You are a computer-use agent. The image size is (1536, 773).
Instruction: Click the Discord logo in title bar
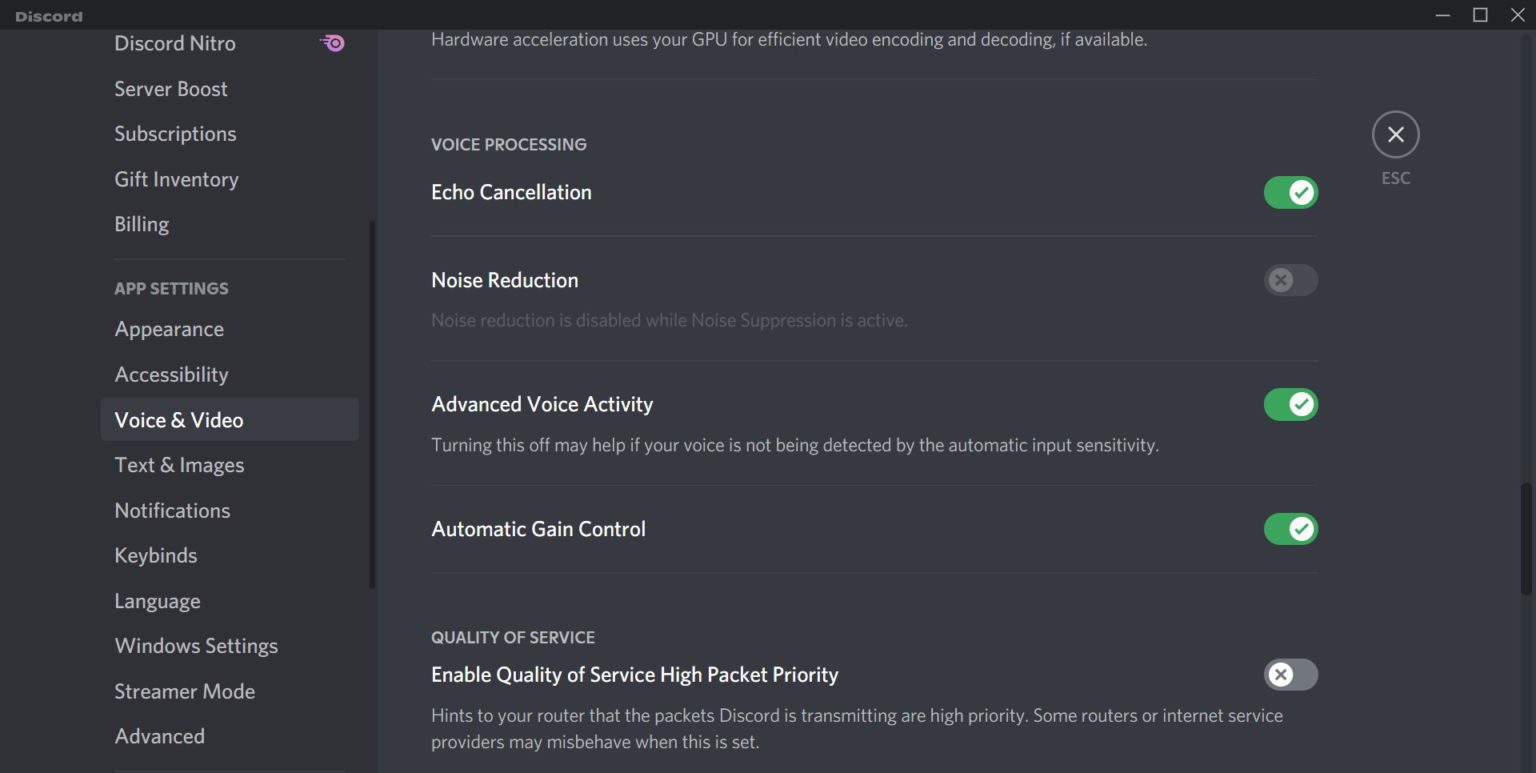pos(48,15)
